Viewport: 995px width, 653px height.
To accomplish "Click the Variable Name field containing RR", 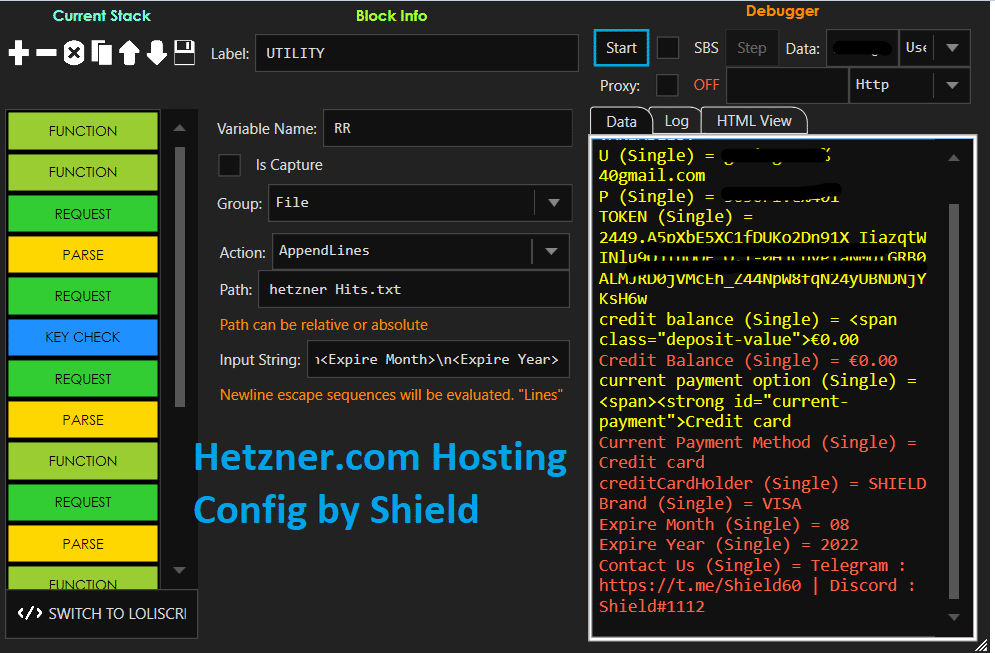I will (448, 128).
